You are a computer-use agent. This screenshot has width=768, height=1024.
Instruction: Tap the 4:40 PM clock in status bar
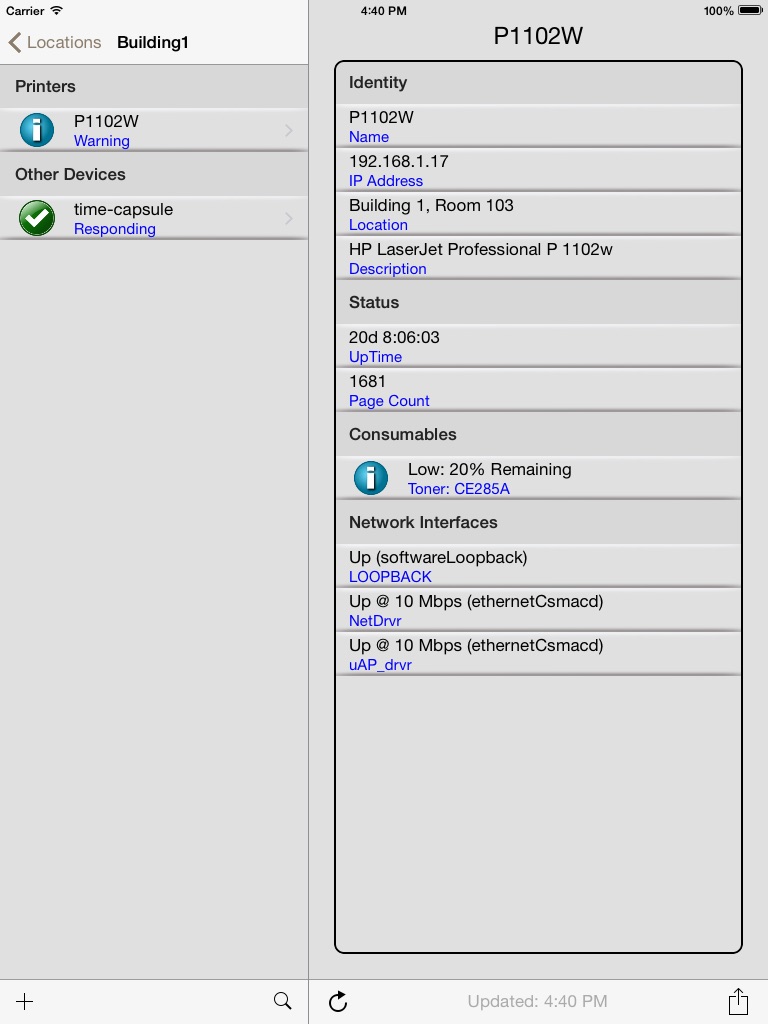[383, 11]
